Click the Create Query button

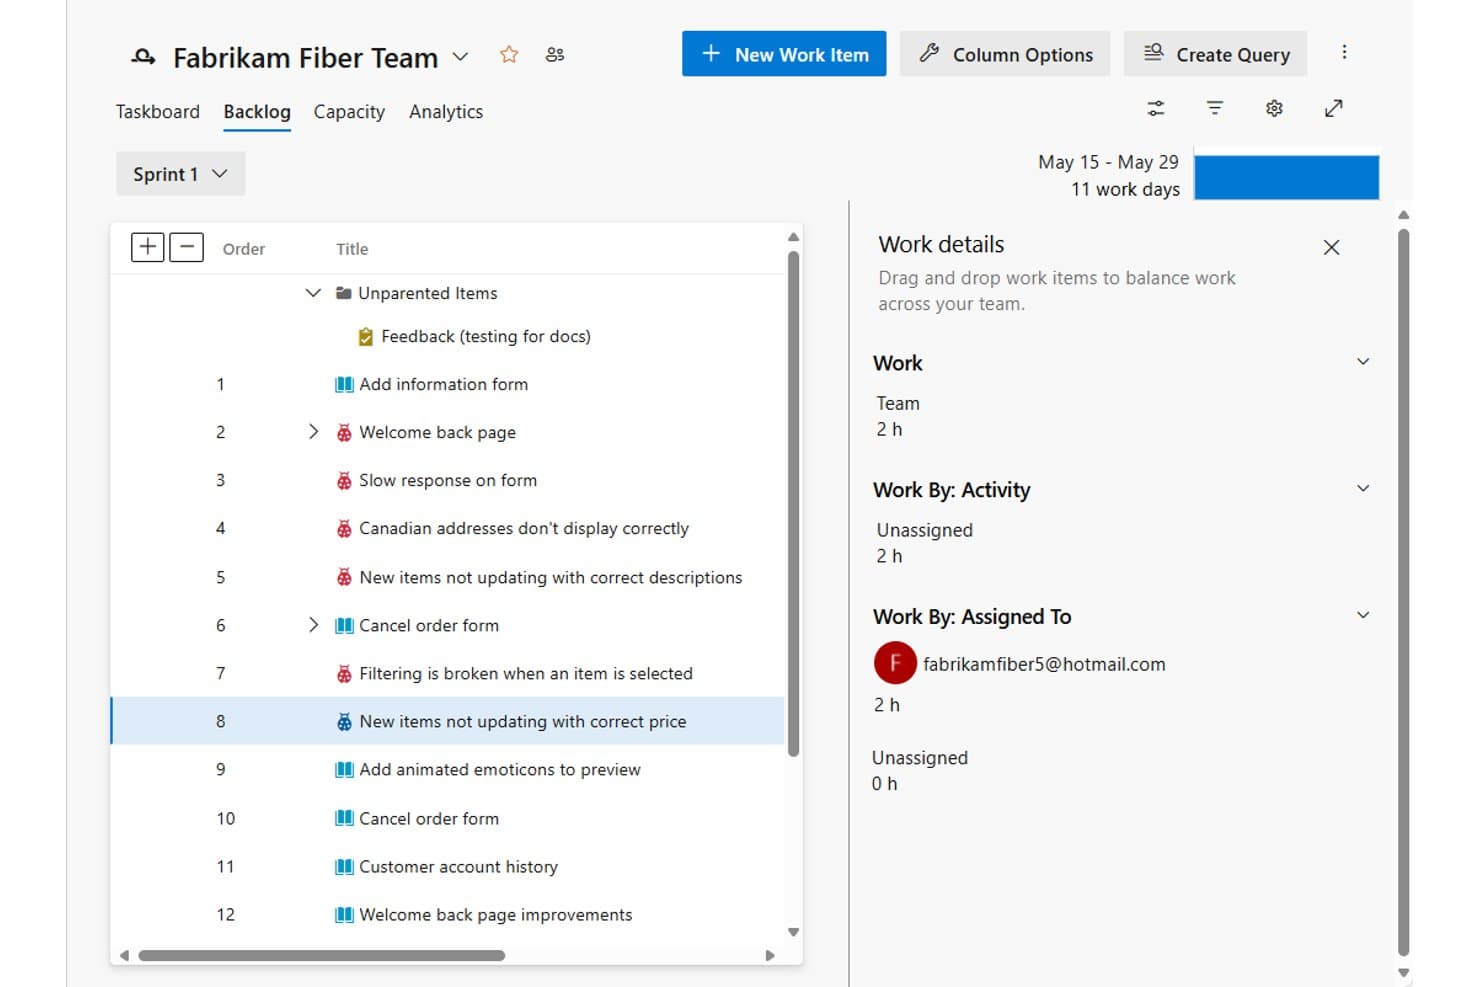click(x=1215, y=54)
